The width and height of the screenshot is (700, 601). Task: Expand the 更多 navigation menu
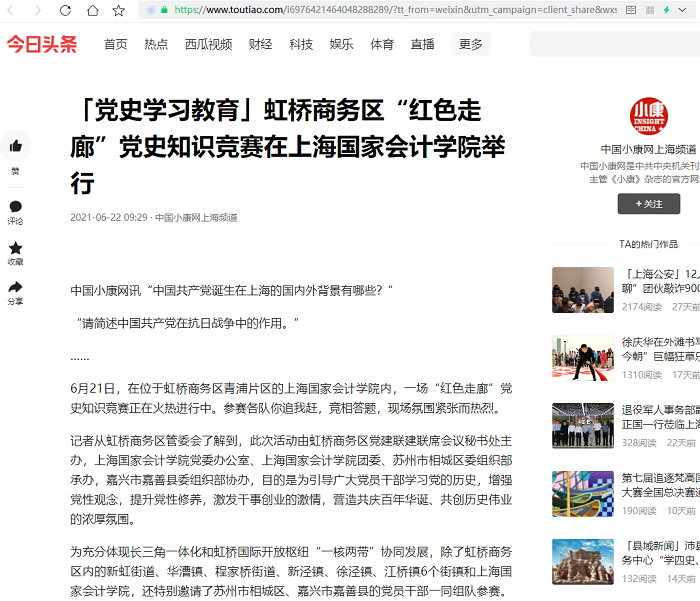coord(470,45)
